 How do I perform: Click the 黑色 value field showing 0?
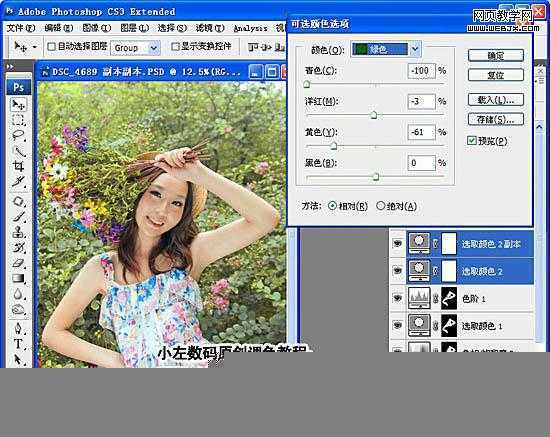(421, 163)
